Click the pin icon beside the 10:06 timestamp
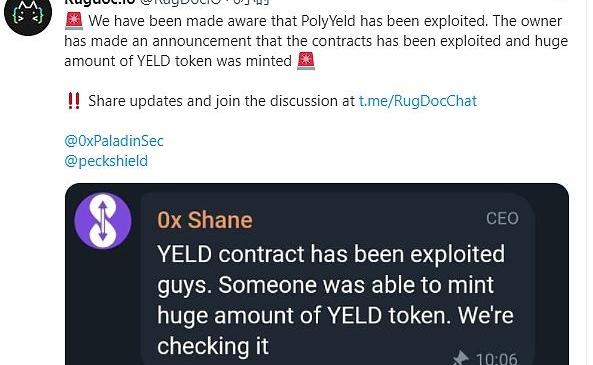This screenshot has width=593, height=365. 461,358
